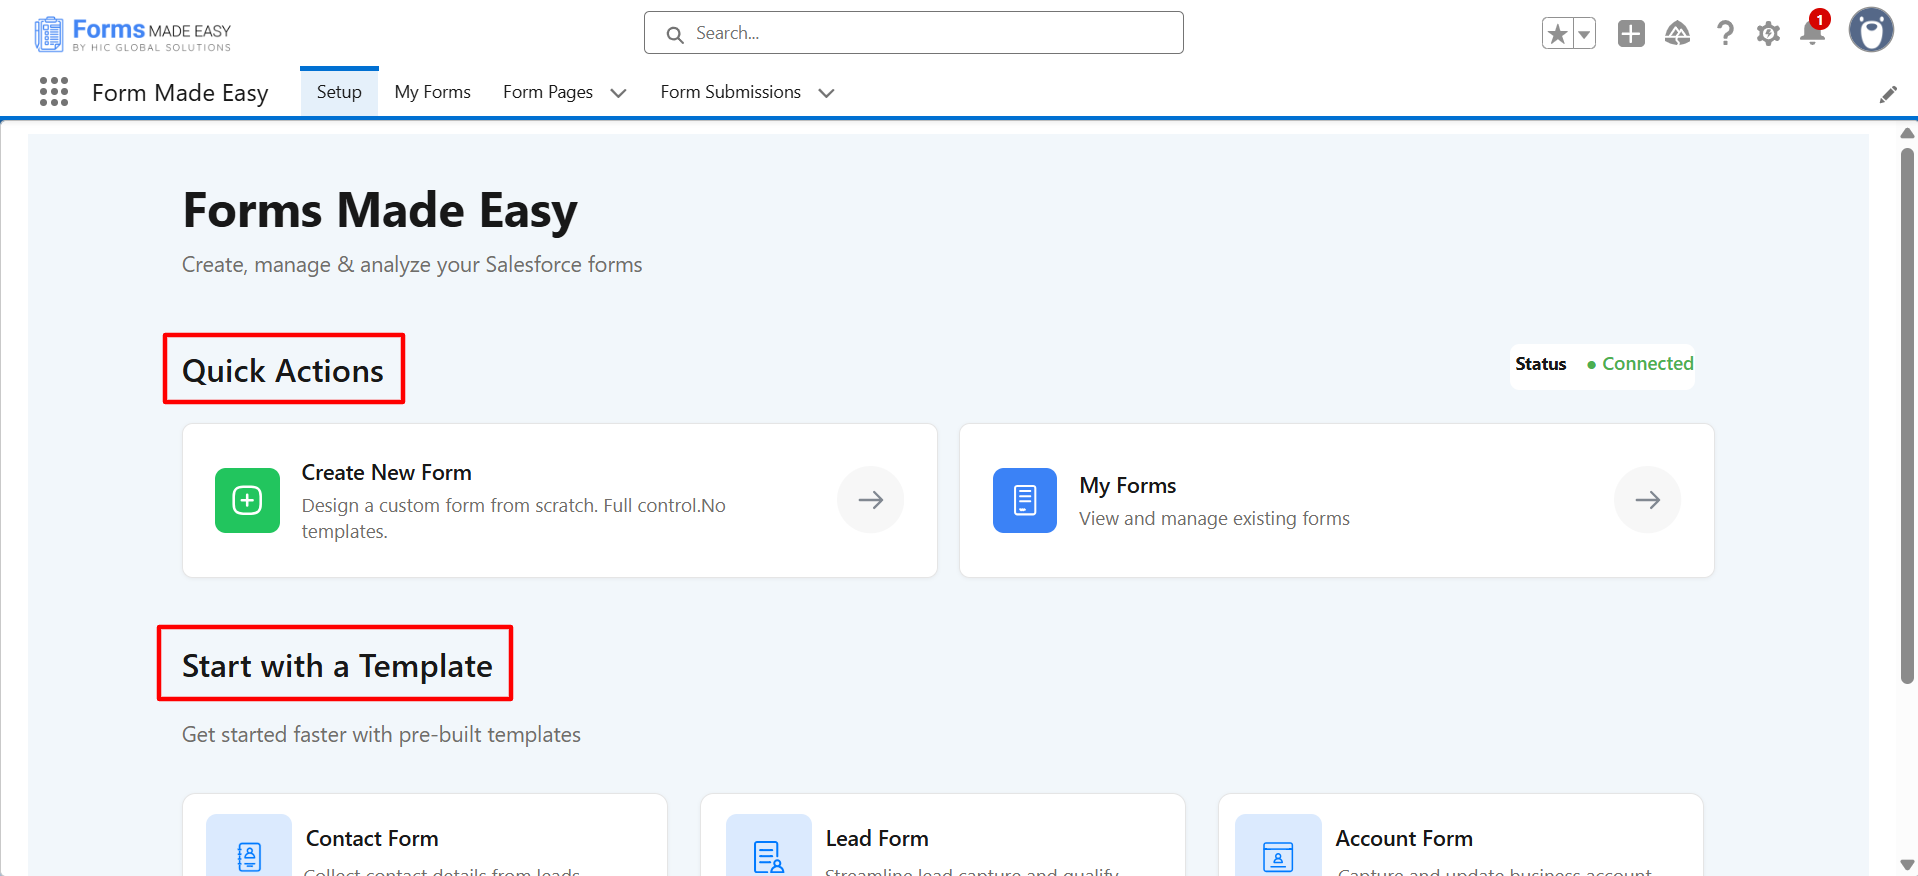Image resolution: width=1918 pixels, height=876 pixels.
Task: Click the green Create New Form icon
Action: point(247,500)
